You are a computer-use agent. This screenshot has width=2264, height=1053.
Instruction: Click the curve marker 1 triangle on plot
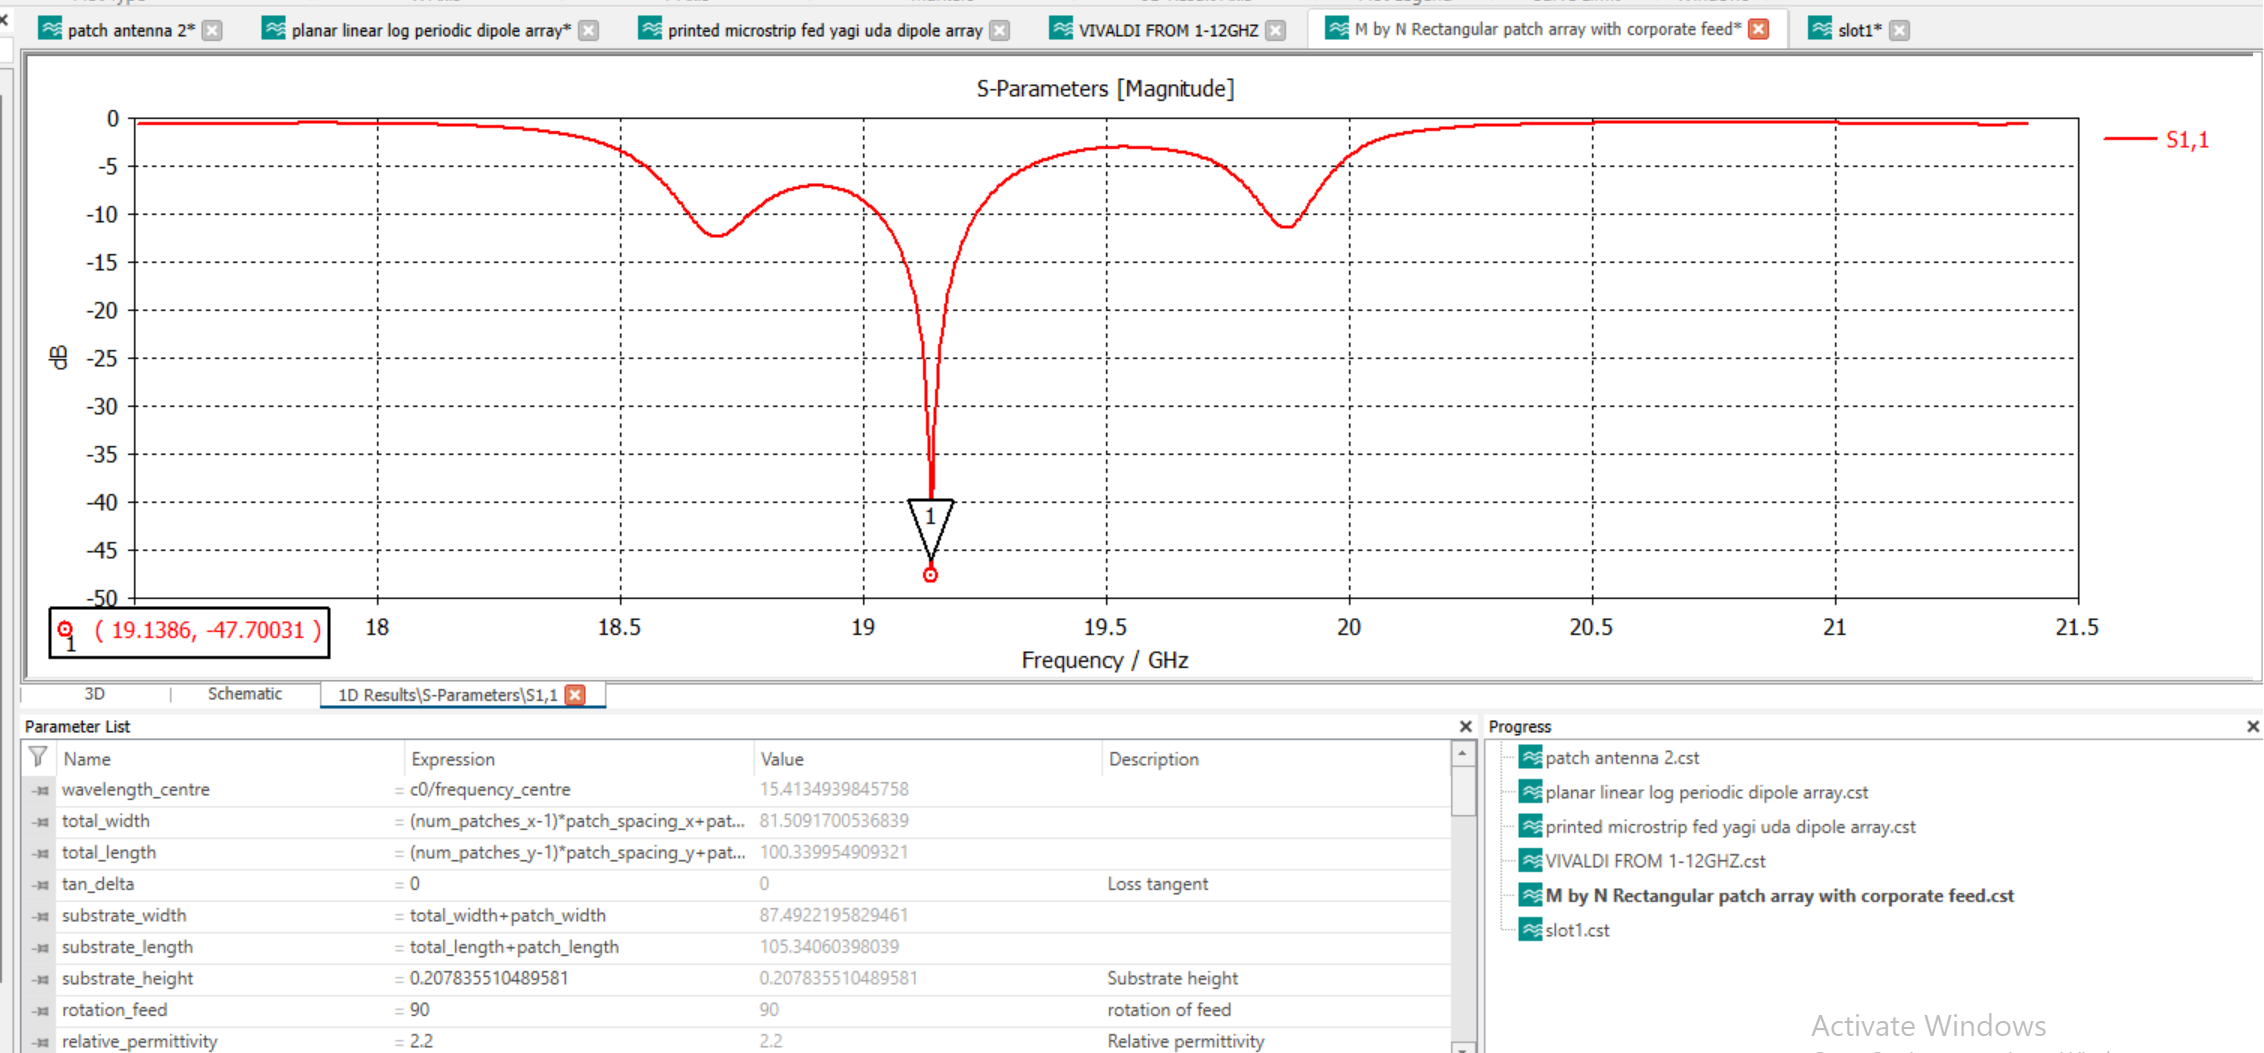(930, 521)
